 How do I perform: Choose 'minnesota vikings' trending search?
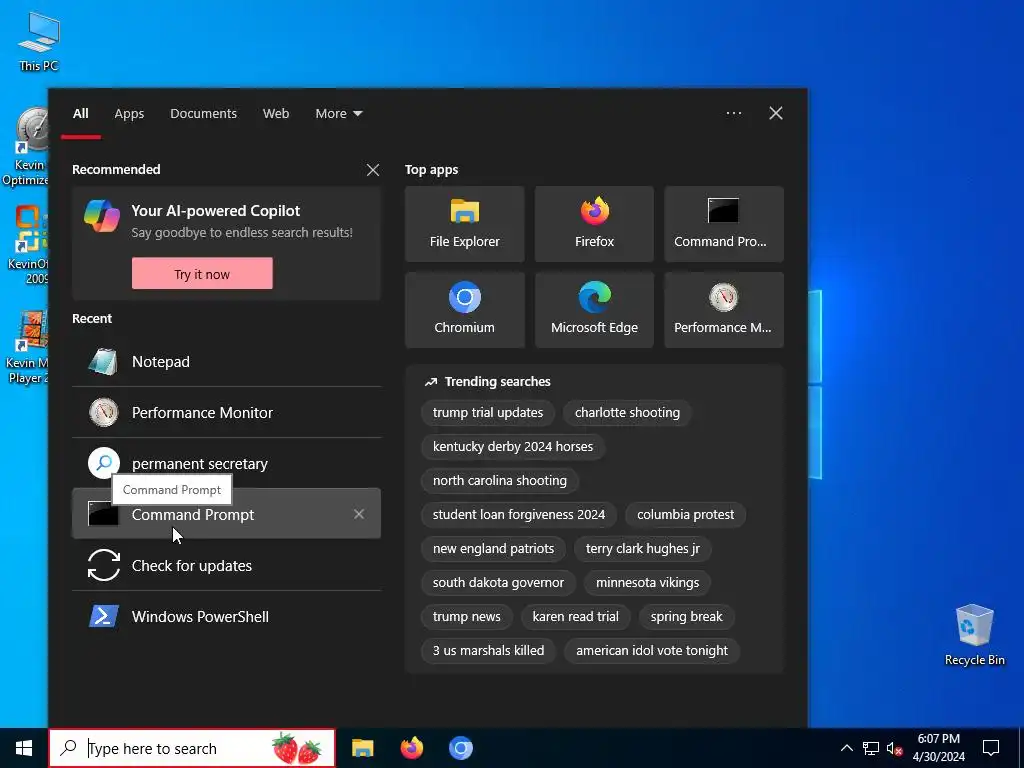click(647, 583)
